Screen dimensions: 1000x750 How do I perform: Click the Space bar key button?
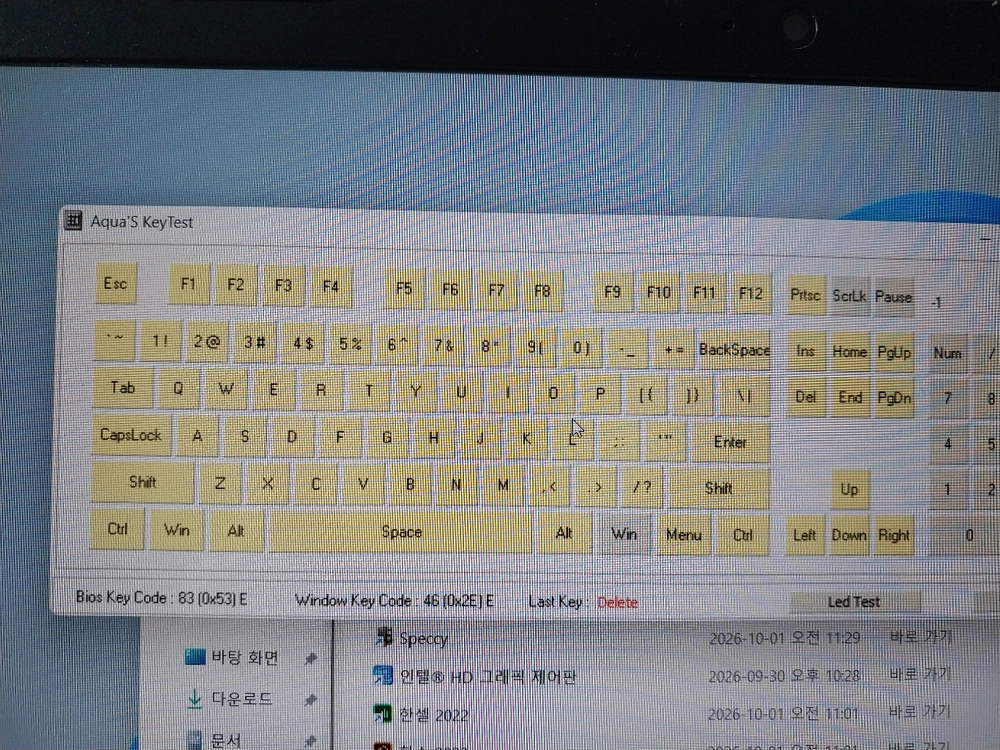click(401, 532)
